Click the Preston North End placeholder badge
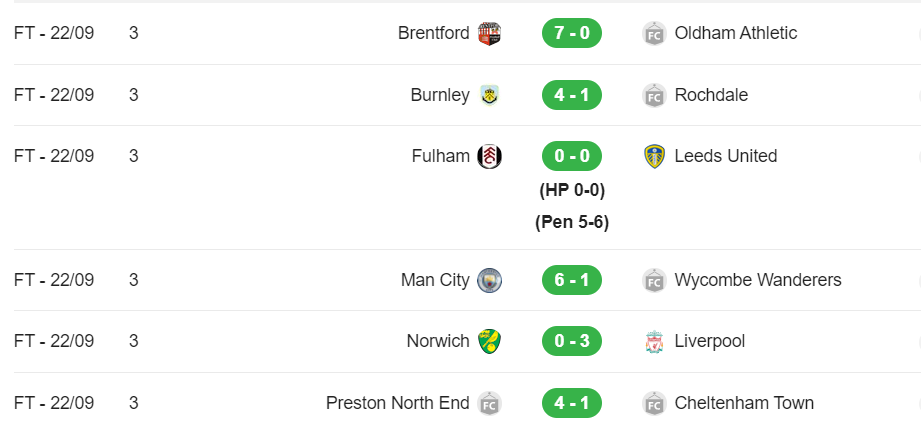 point(489,403)
